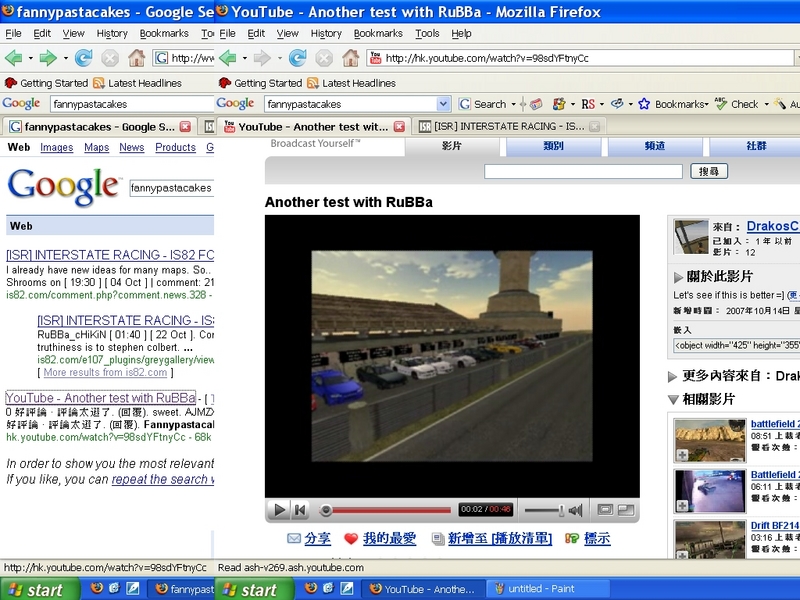Viewport: 800px width, 600px height.
Task: Click the Google logo in YouTube window toolbar
Action: [235, 104]
